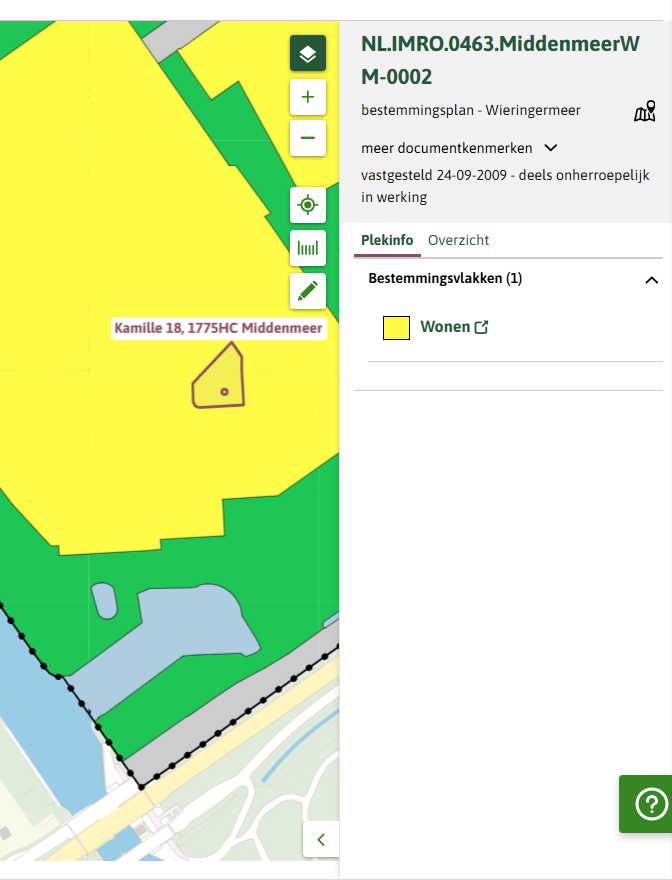
Task: Center the map on my location
Action: (x=308, y=205)
